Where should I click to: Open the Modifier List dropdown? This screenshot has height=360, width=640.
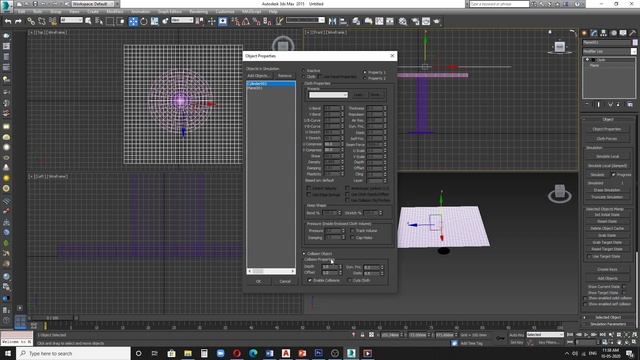point(609,51)
